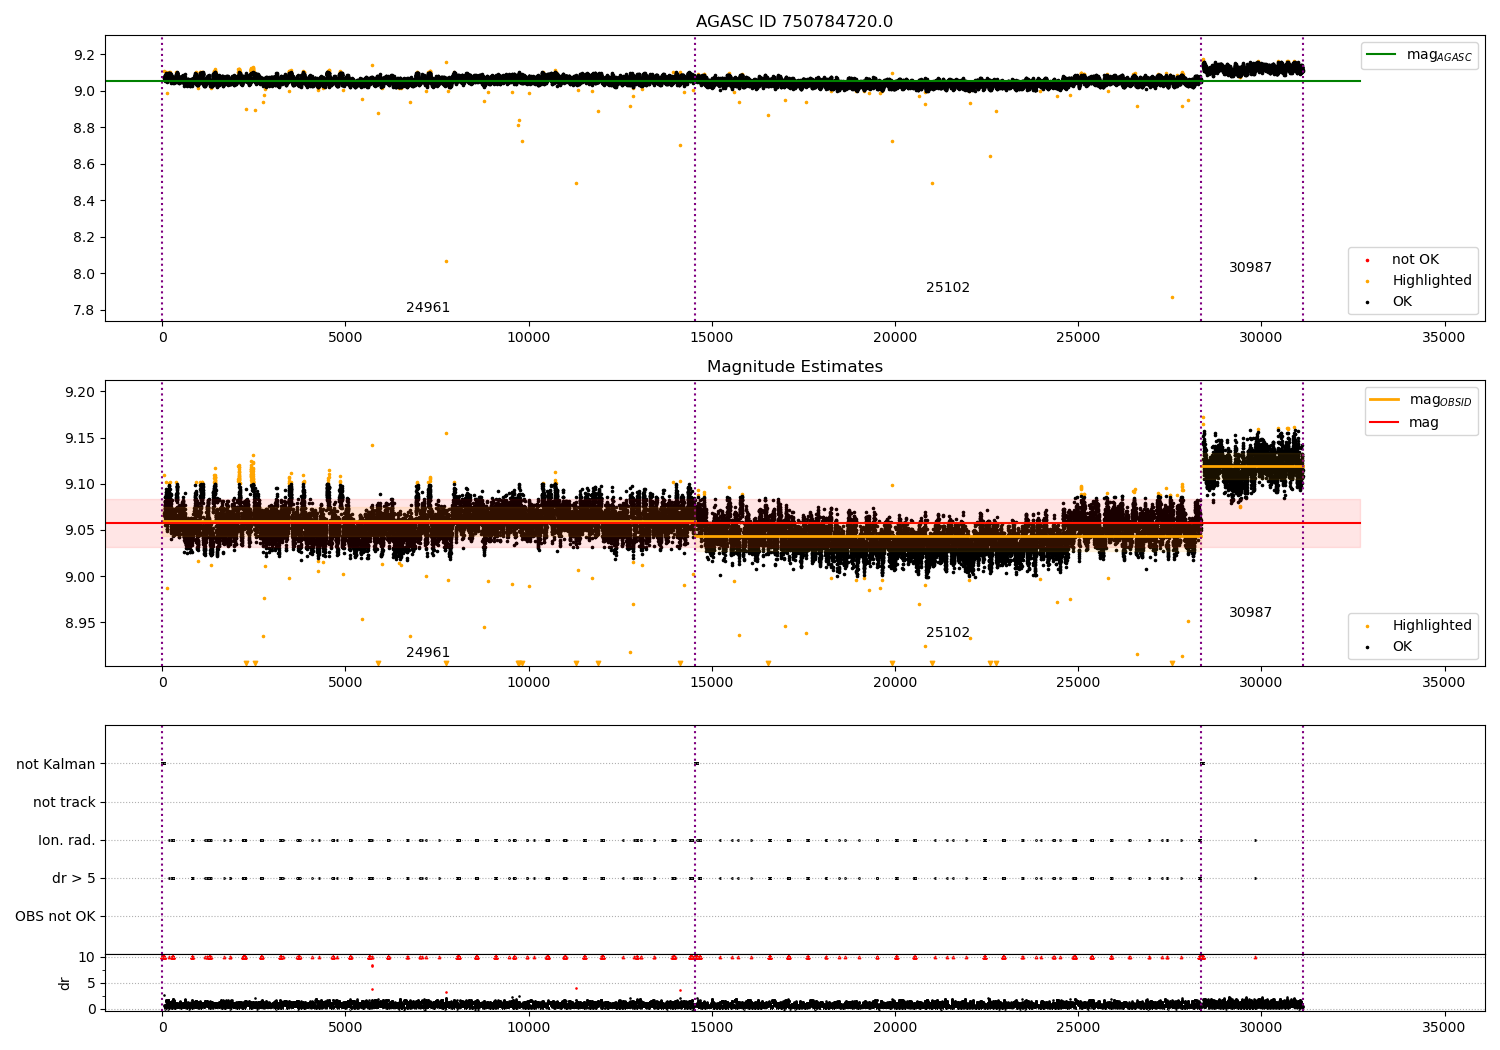Click the 30987 label in middle plot

[1250, 613]
